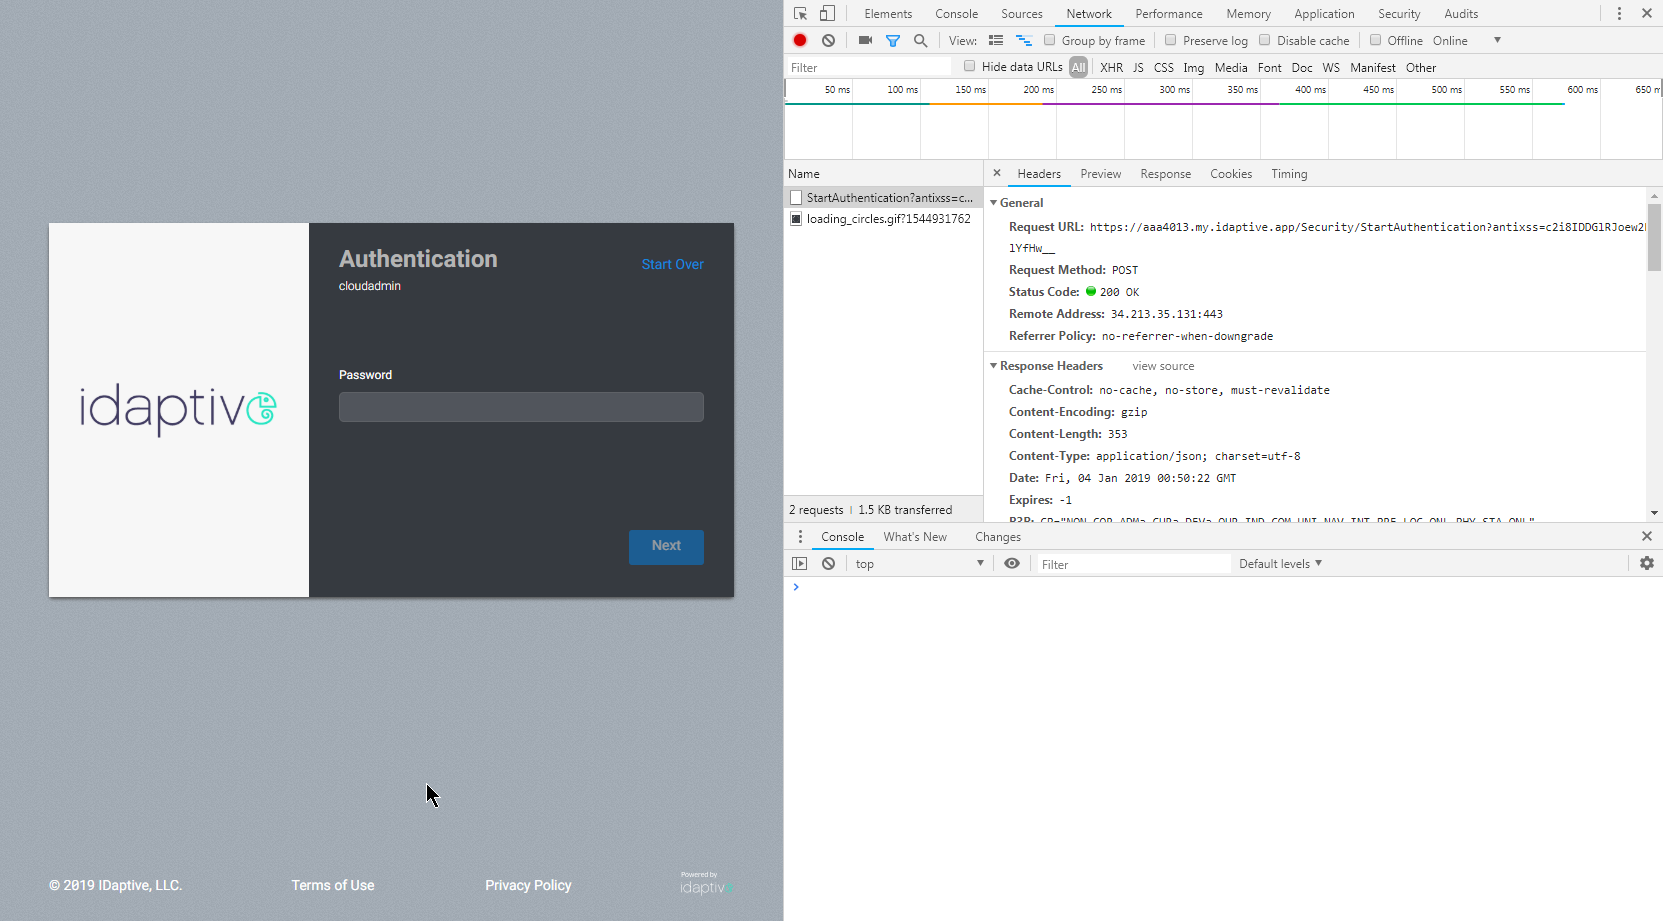Open the Elements panel tab
The width and height of the screenshot is (1663, 921).
pyautogui.click(x=888, y=14)
